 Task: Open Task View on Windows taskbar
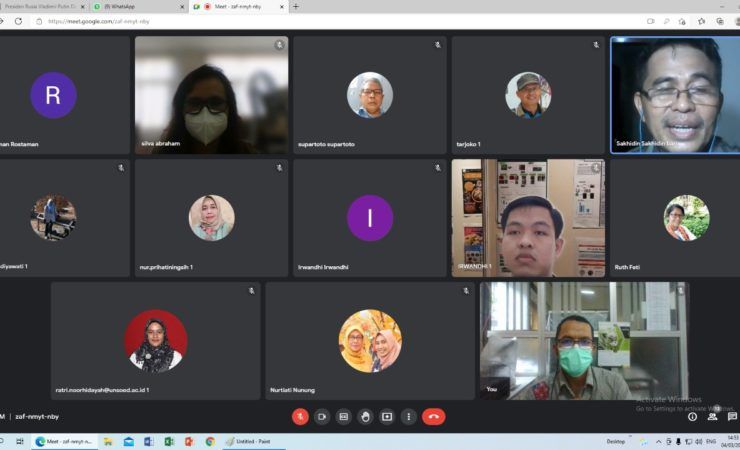(x=19, y=442)
